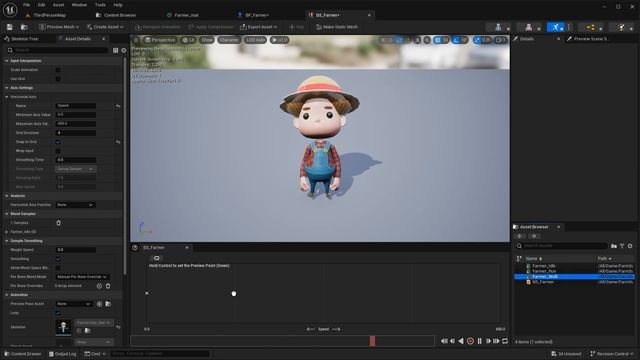Image resolution: width=640 pixels, height=360 pixels.
Task: Toggle the Scale Animation checkbox
Action: click(x=58, y=70)
